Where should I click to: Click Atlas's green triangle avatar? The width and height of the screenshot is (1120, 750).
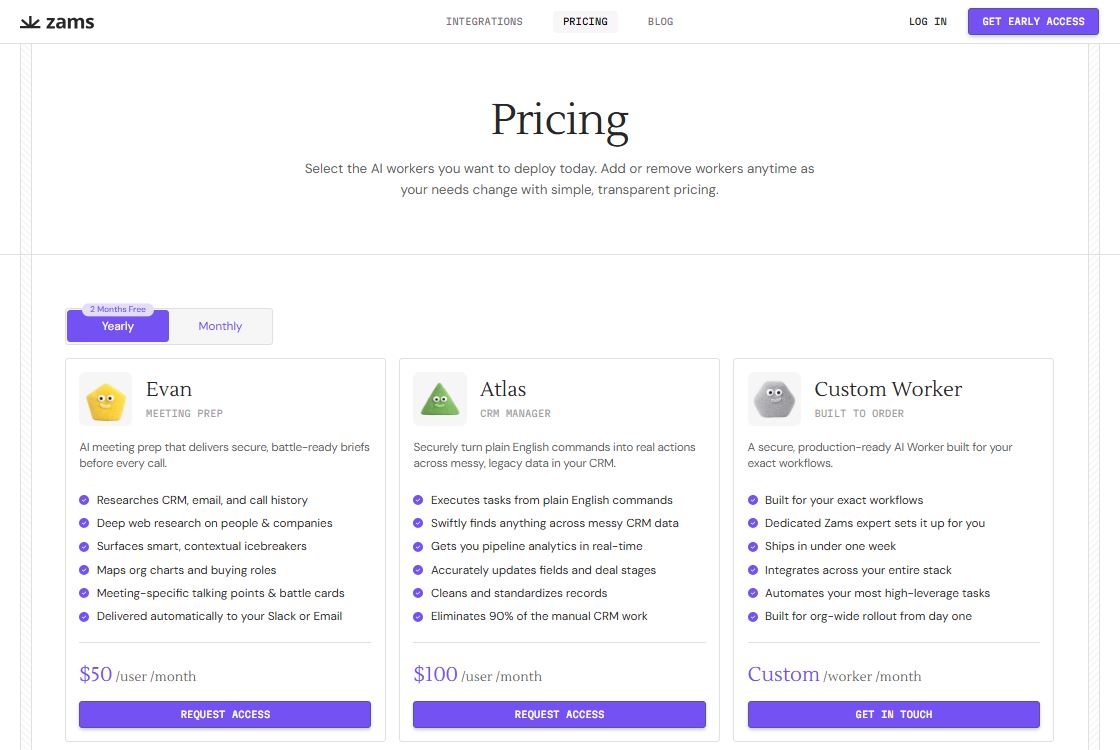(x=439, y=399)
